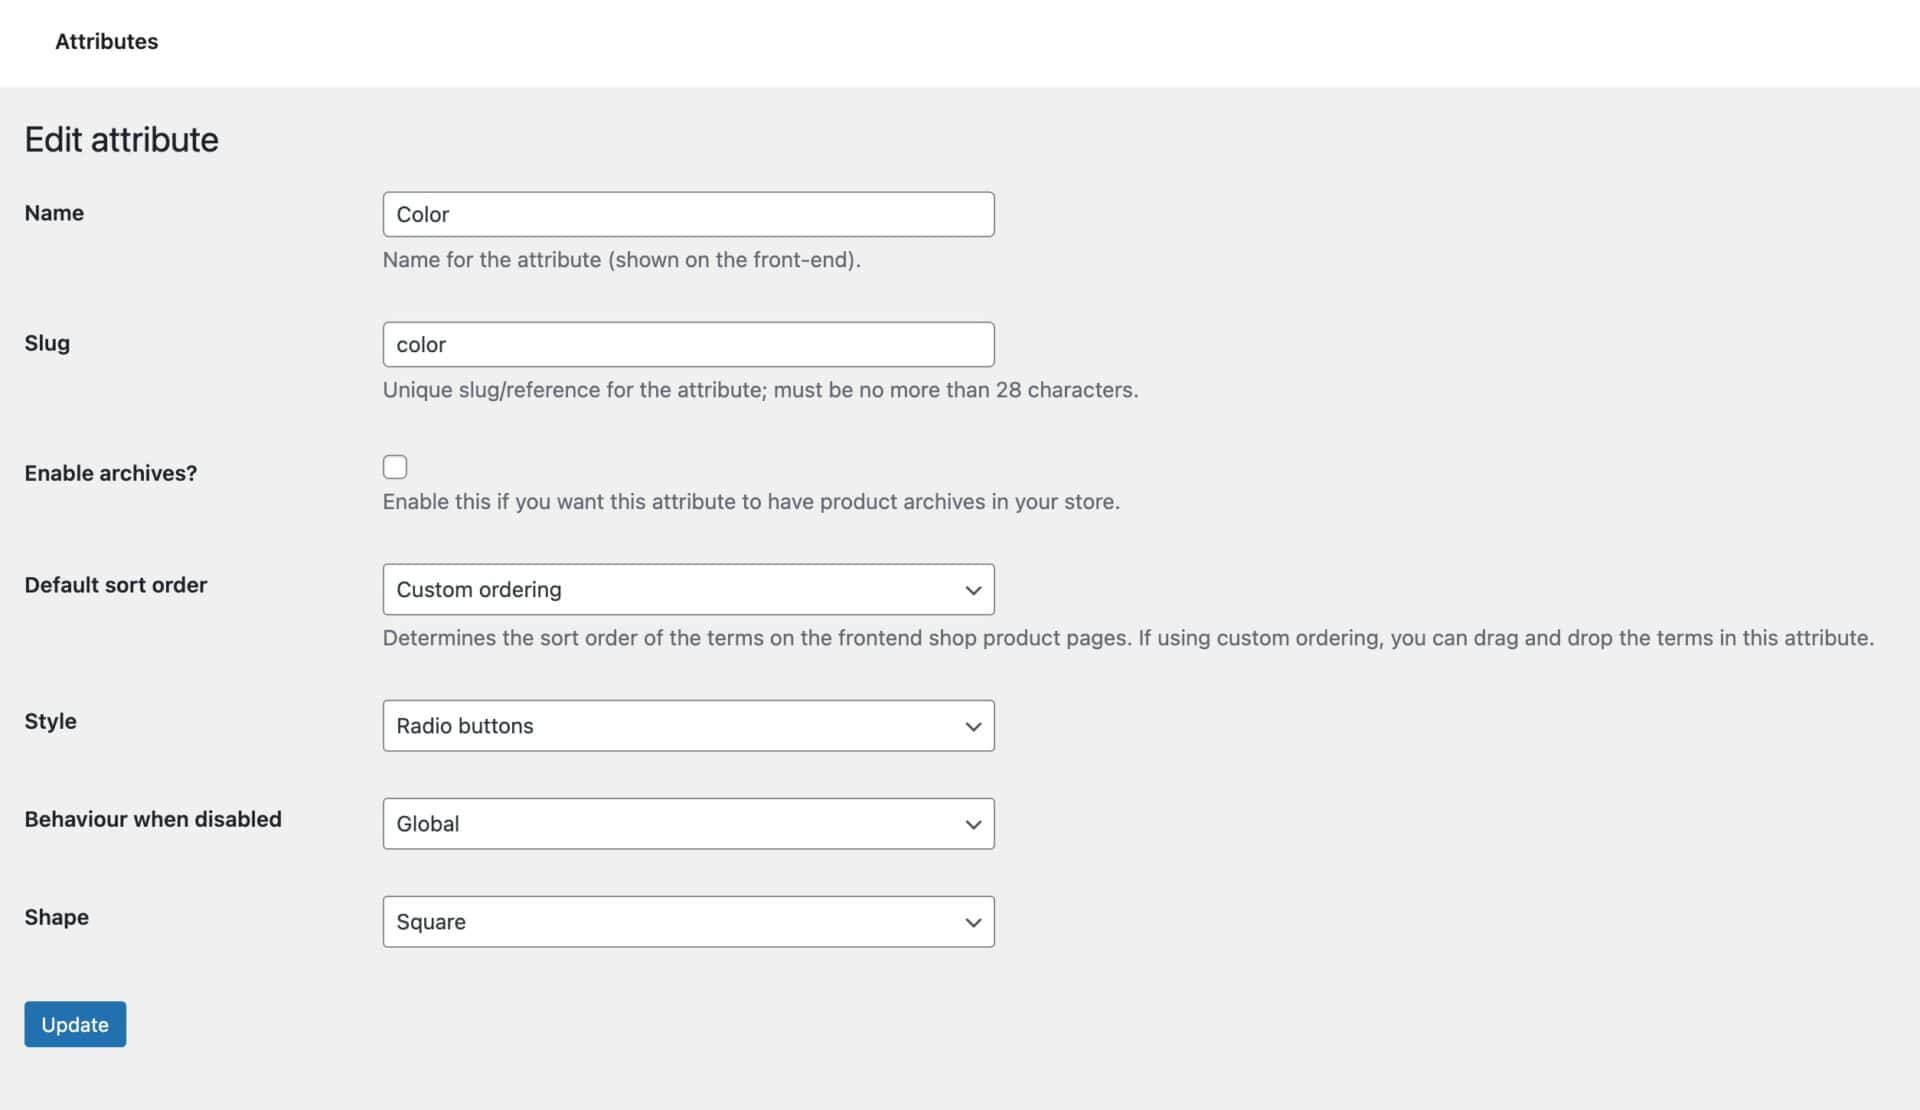Open the Style dropdown showing Radio buttons
The image size is (1920, 1110).
coord(688,725)
